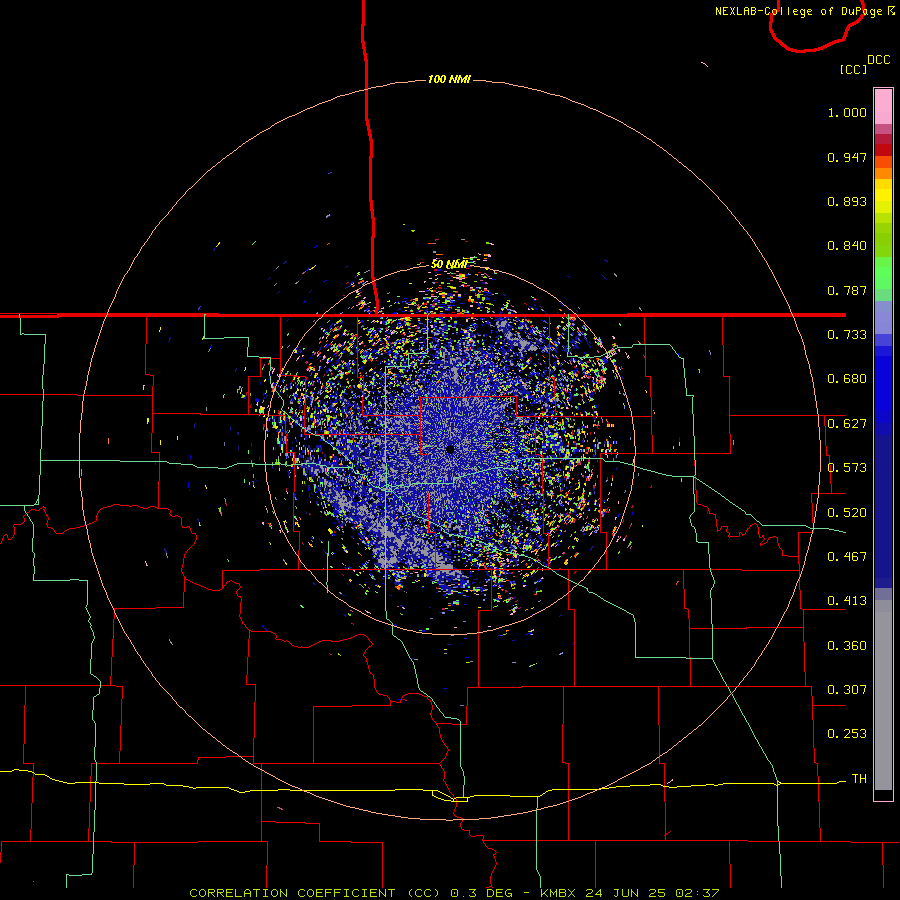Viewport: 900px width, 900px height.
Task: Select the 0.840 scale value
Action: (x=847, y=246)
